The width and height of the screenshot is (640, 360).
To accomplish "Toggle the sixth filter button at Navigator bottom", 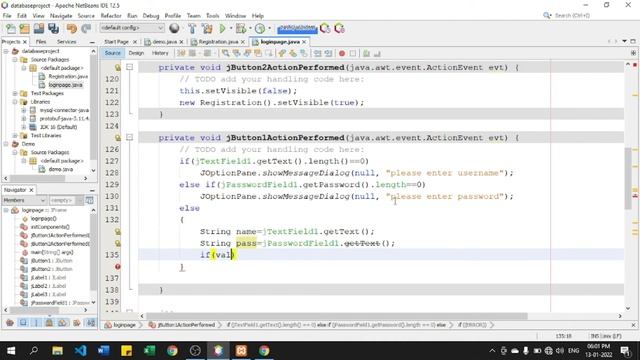I will tap(76, 323).
